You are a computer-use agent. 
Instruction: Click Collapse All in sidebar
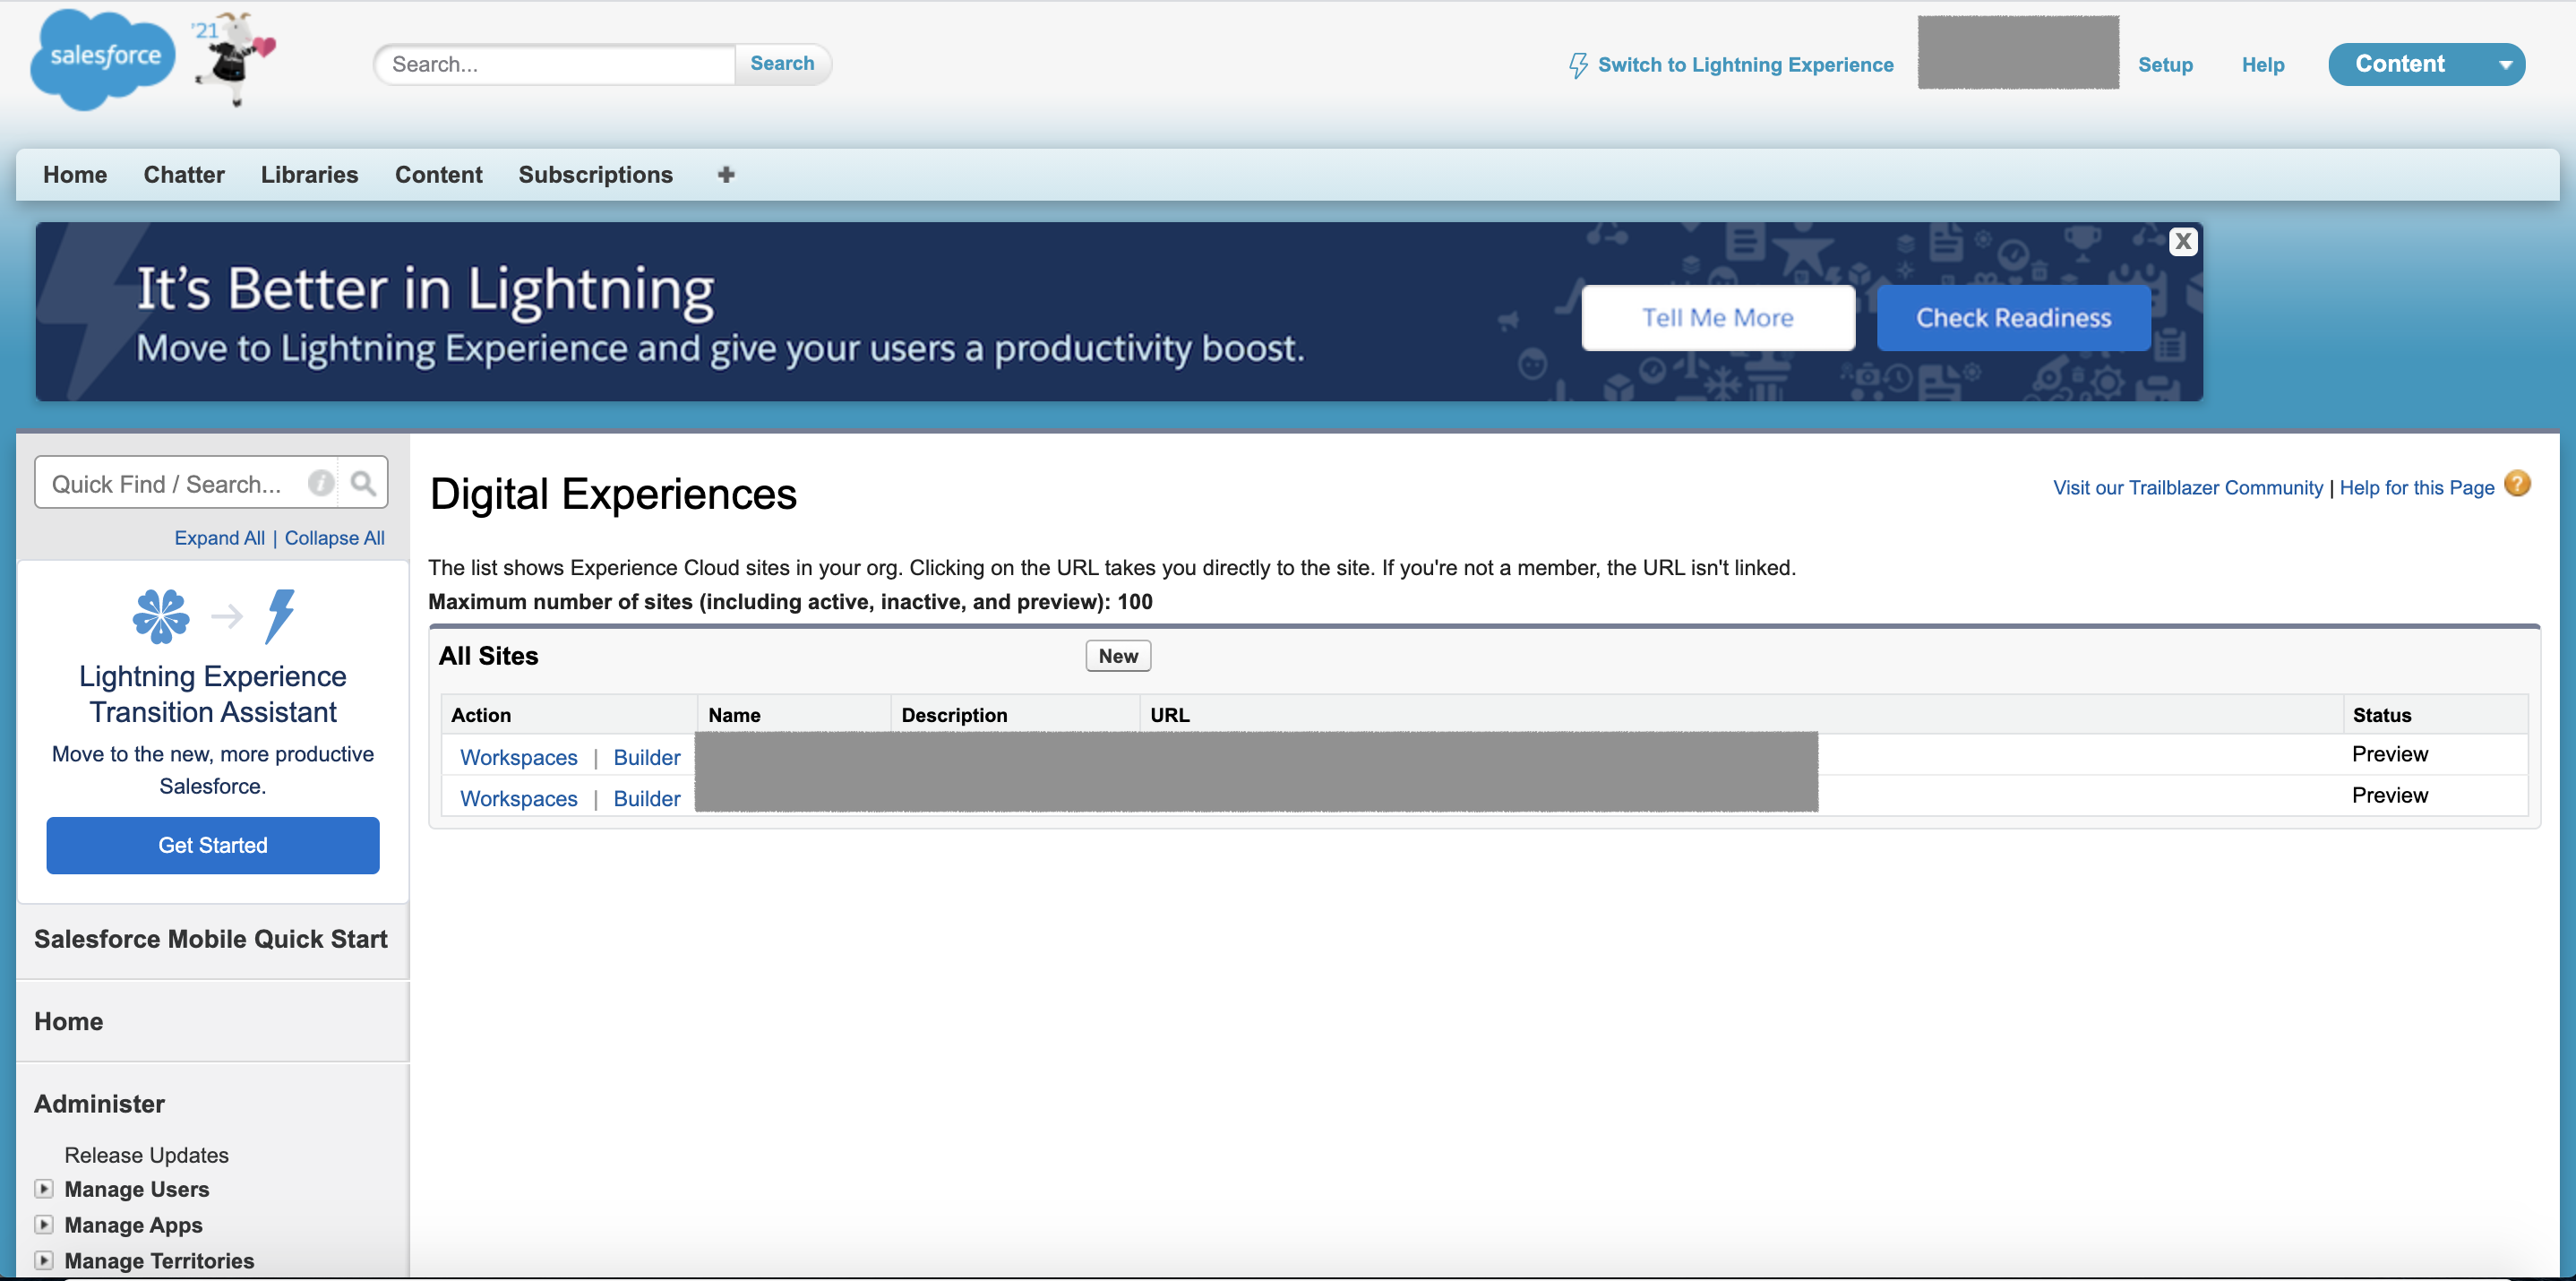[334, 538]
